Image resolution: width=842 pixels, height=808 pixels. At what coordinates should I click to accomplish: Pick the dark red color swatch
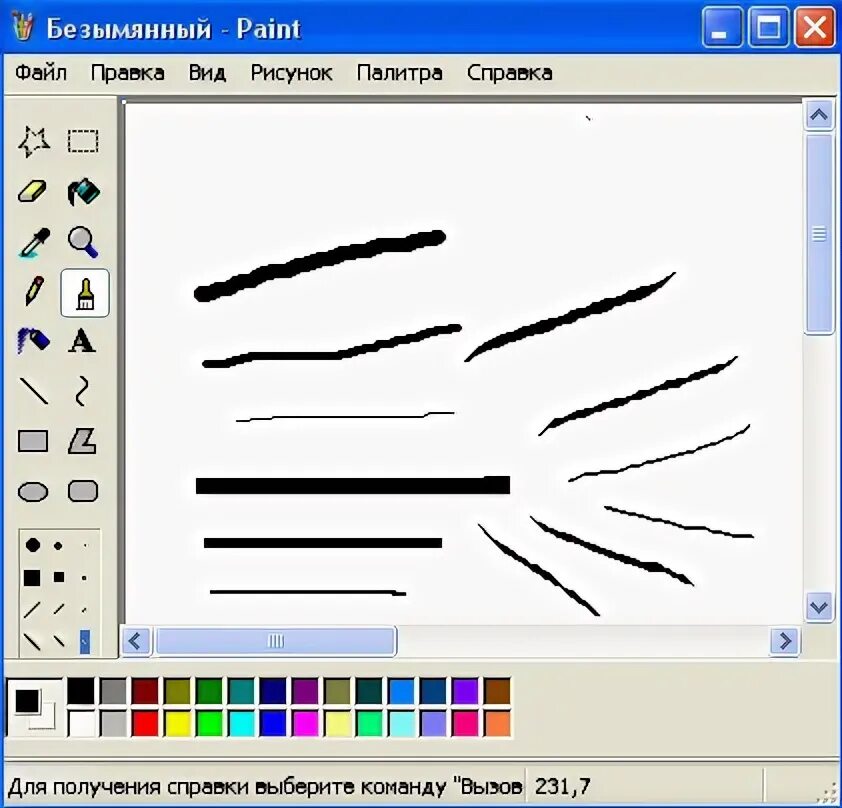click(x=145, y=691)
